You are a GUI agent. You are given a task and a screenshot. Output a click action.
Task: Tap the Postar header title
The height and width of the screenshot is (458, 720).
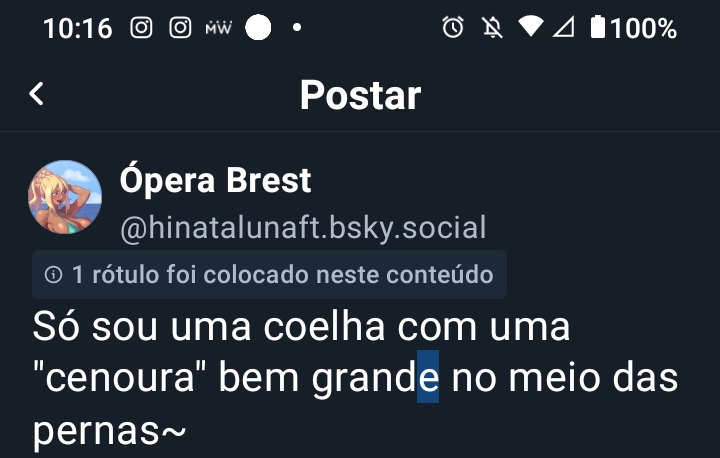coord(360,95)
